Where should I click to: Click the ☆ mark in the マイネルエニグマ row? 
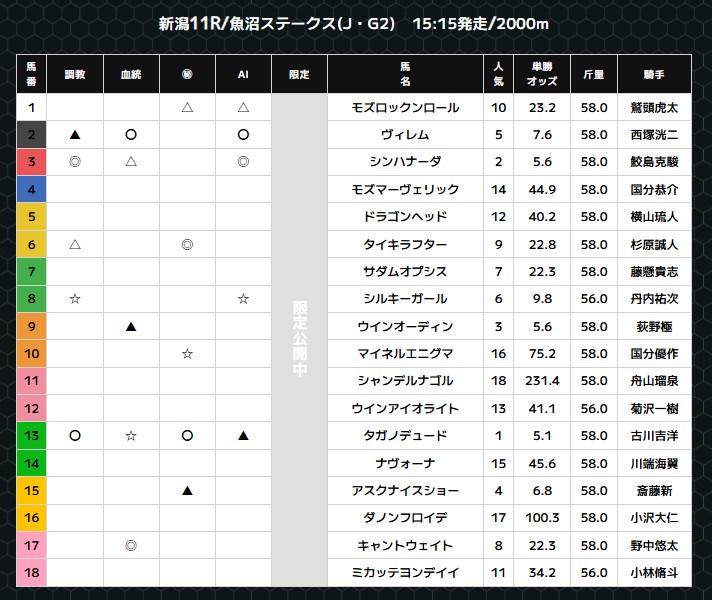click(x=187, y=354)
